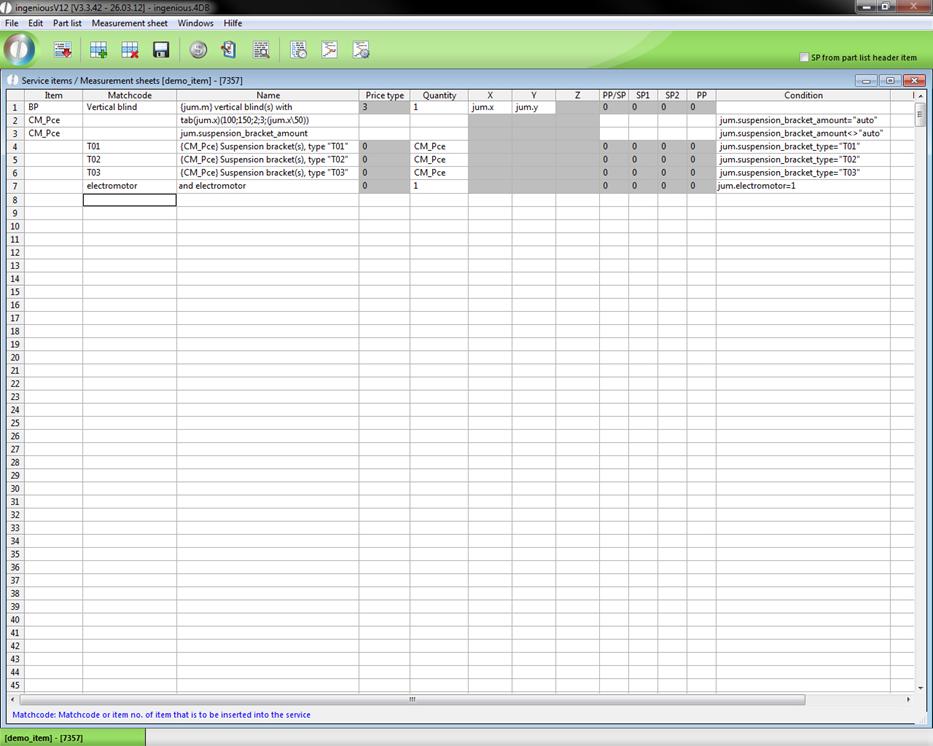Select row 7 header for electromotor
The width and height of the screenshot is (933, 746).
coord(15,186)
